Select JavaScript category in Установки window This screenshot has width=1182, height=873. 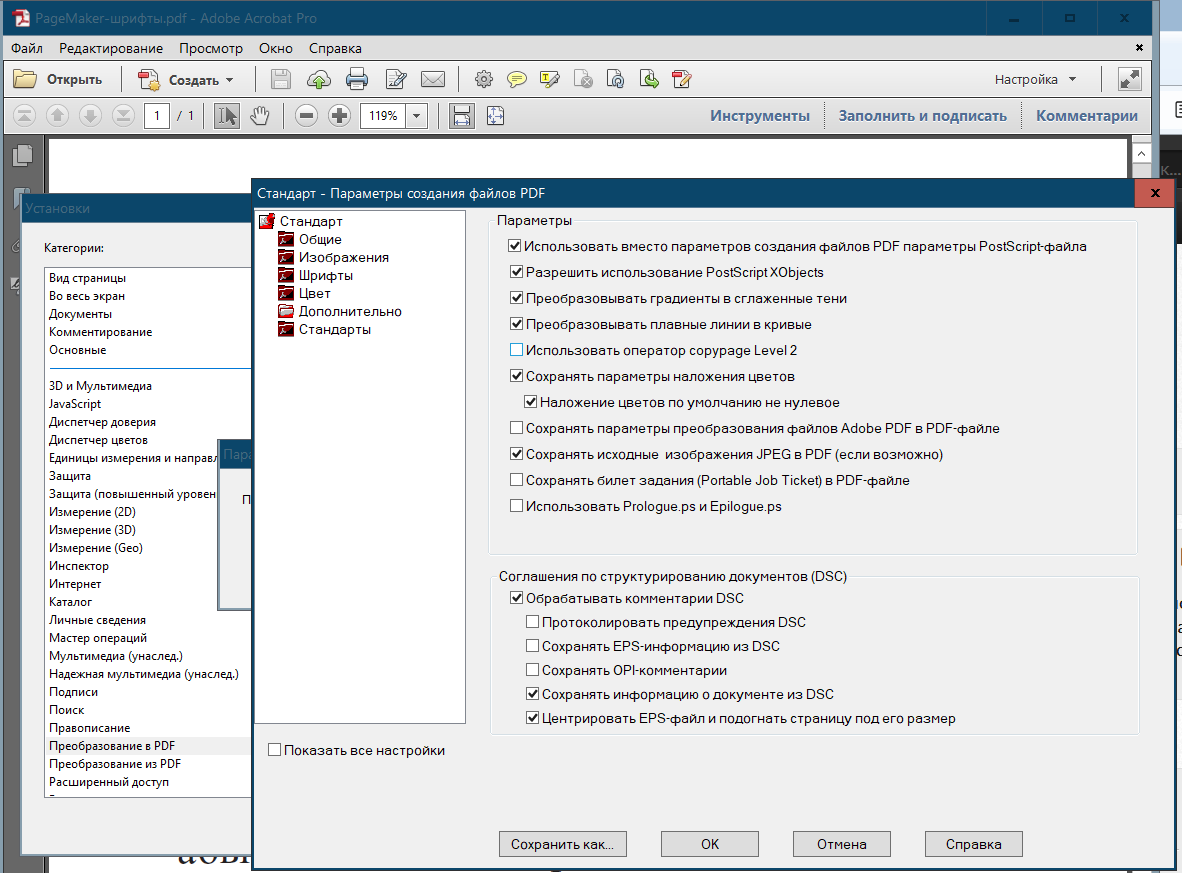pos(75,403)
